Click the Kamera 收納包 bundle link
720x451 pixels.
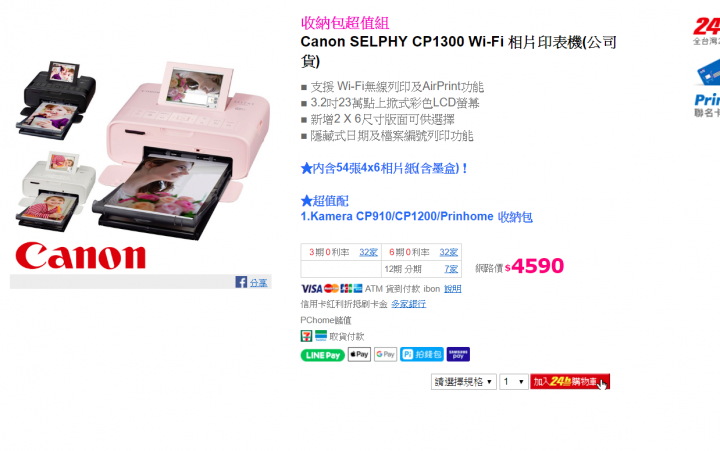416,216
